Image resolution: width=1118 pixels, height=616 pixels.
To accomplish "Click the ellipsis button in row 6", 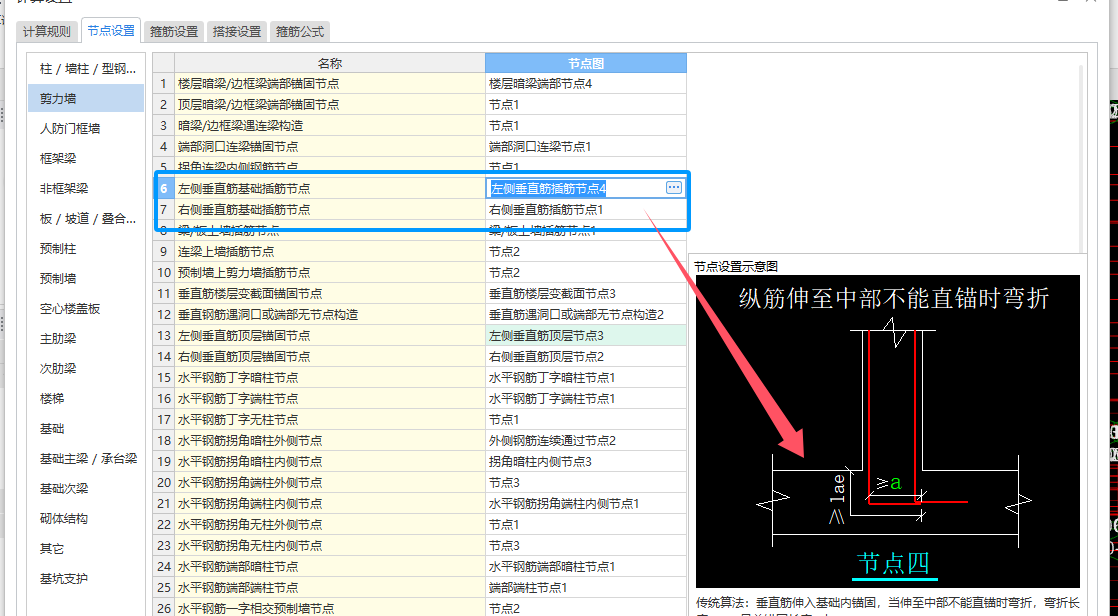I will click(x=674, y=188).
